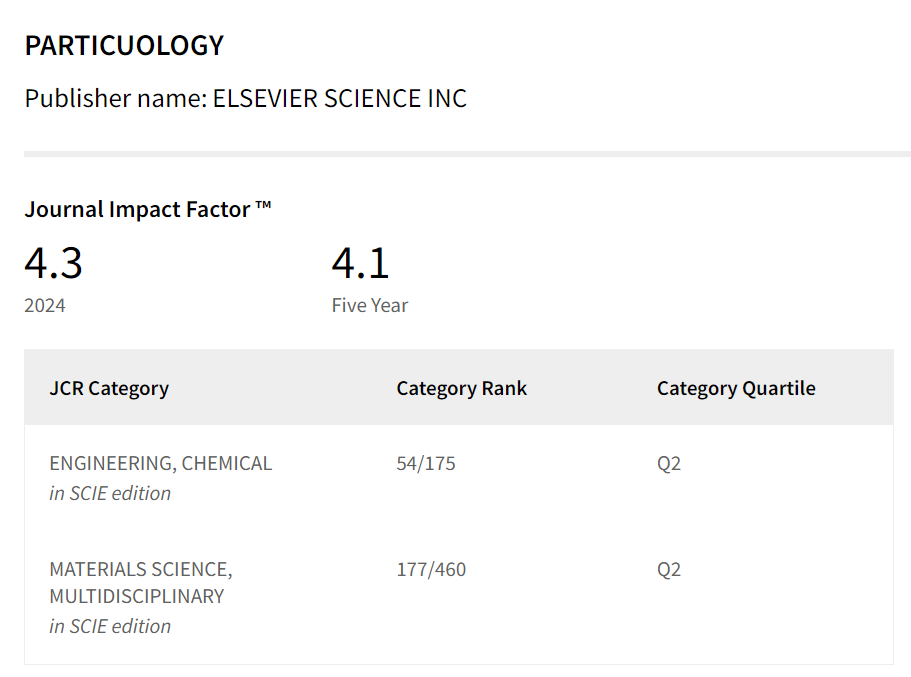Viewport: 911px width, 677px height.
Task: Click the Five Year label
Action: click(370, 305)
